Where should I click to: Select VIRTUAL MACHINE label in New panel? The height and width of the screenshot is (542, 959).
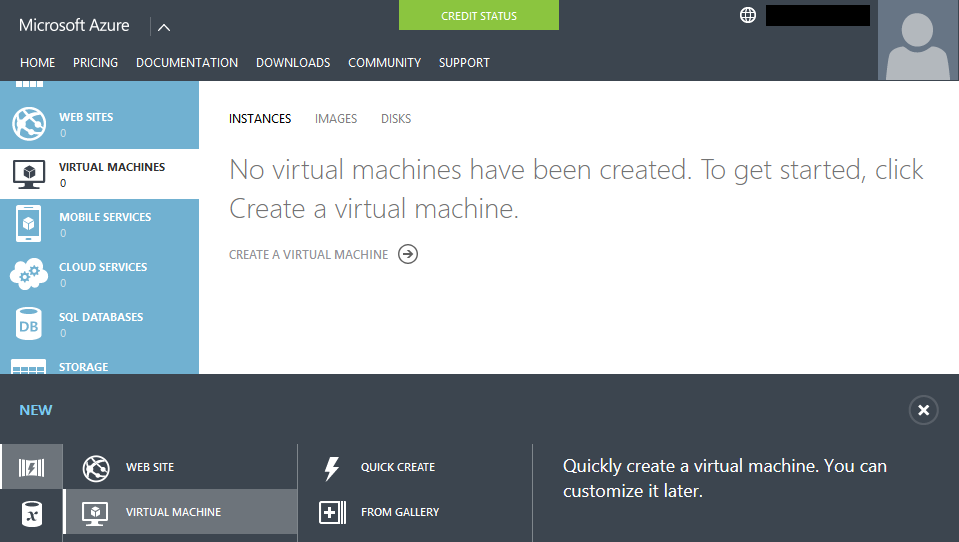coord(173,512)
